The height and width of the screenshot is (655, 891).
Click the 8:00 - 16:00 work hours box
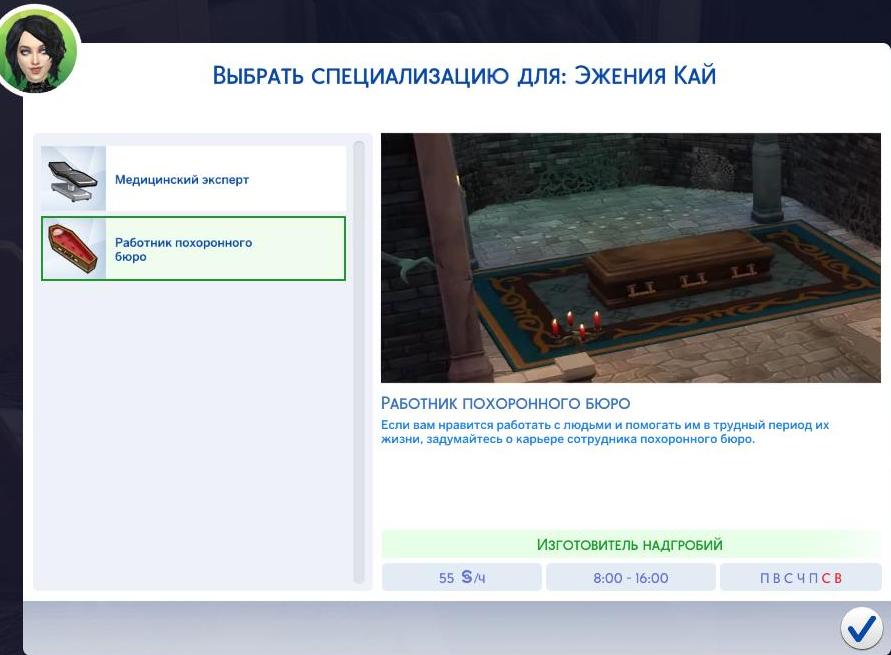tap(631, 577)
